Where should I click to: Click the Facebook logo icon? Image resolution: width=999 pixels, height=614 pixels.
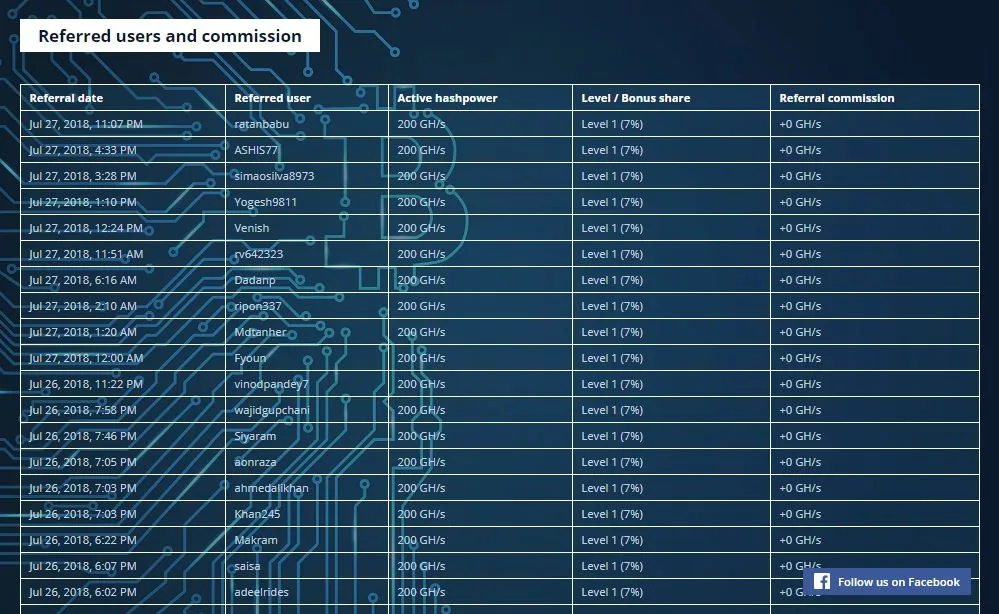tap(822, 582)
